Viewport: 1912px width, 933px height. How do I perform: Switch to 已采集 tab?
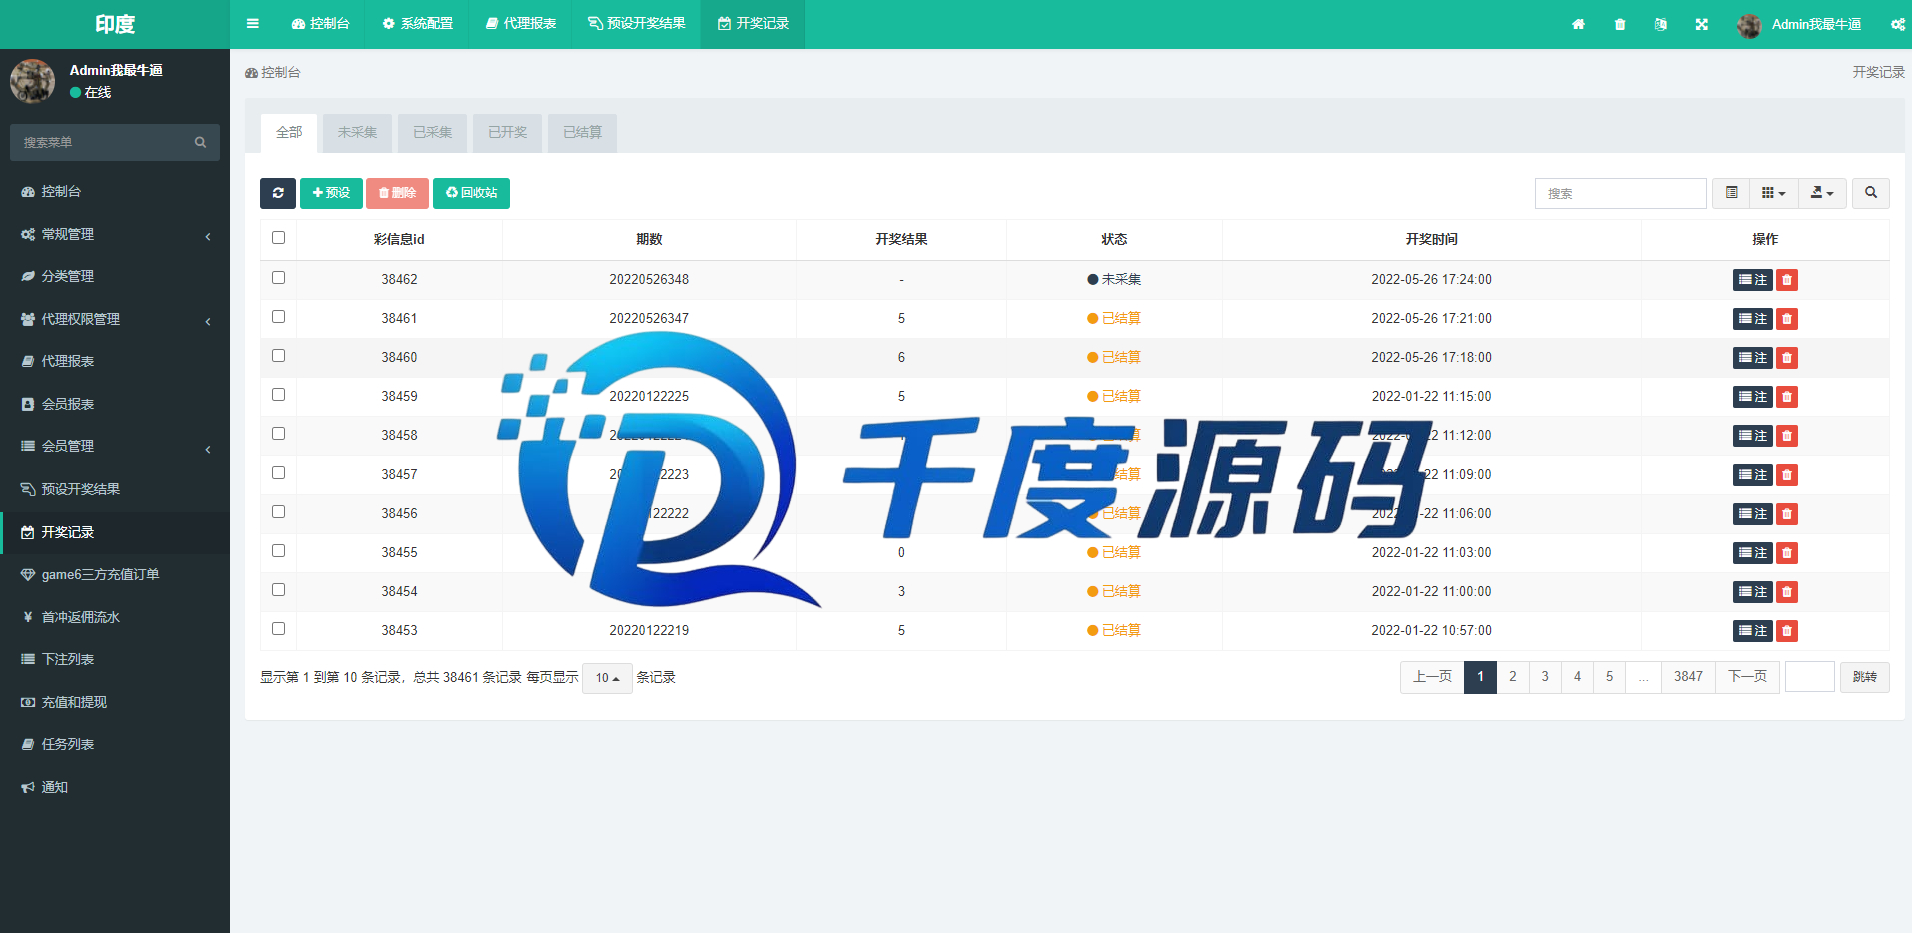[432, 133]
